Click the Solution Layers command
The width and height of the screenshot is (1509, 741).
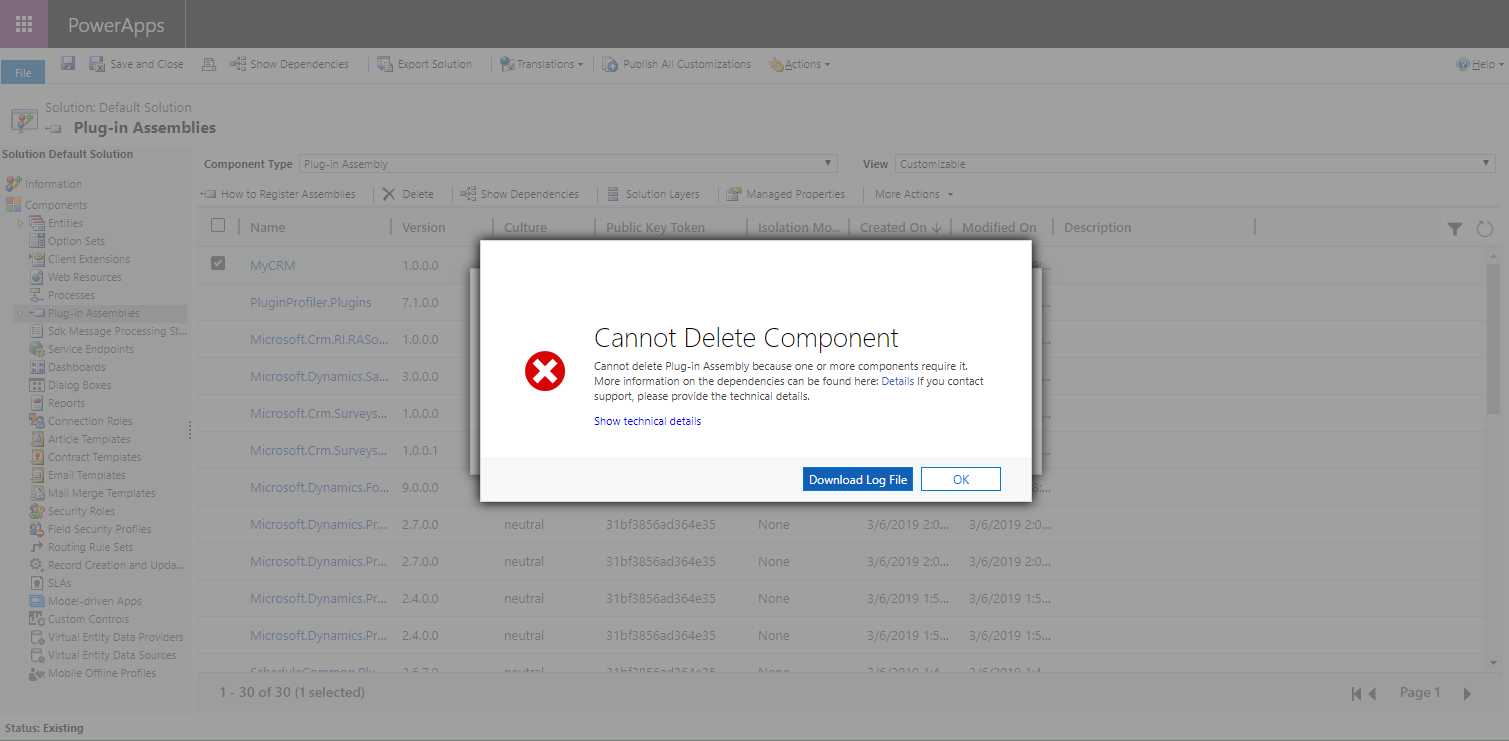coord(653,194)
